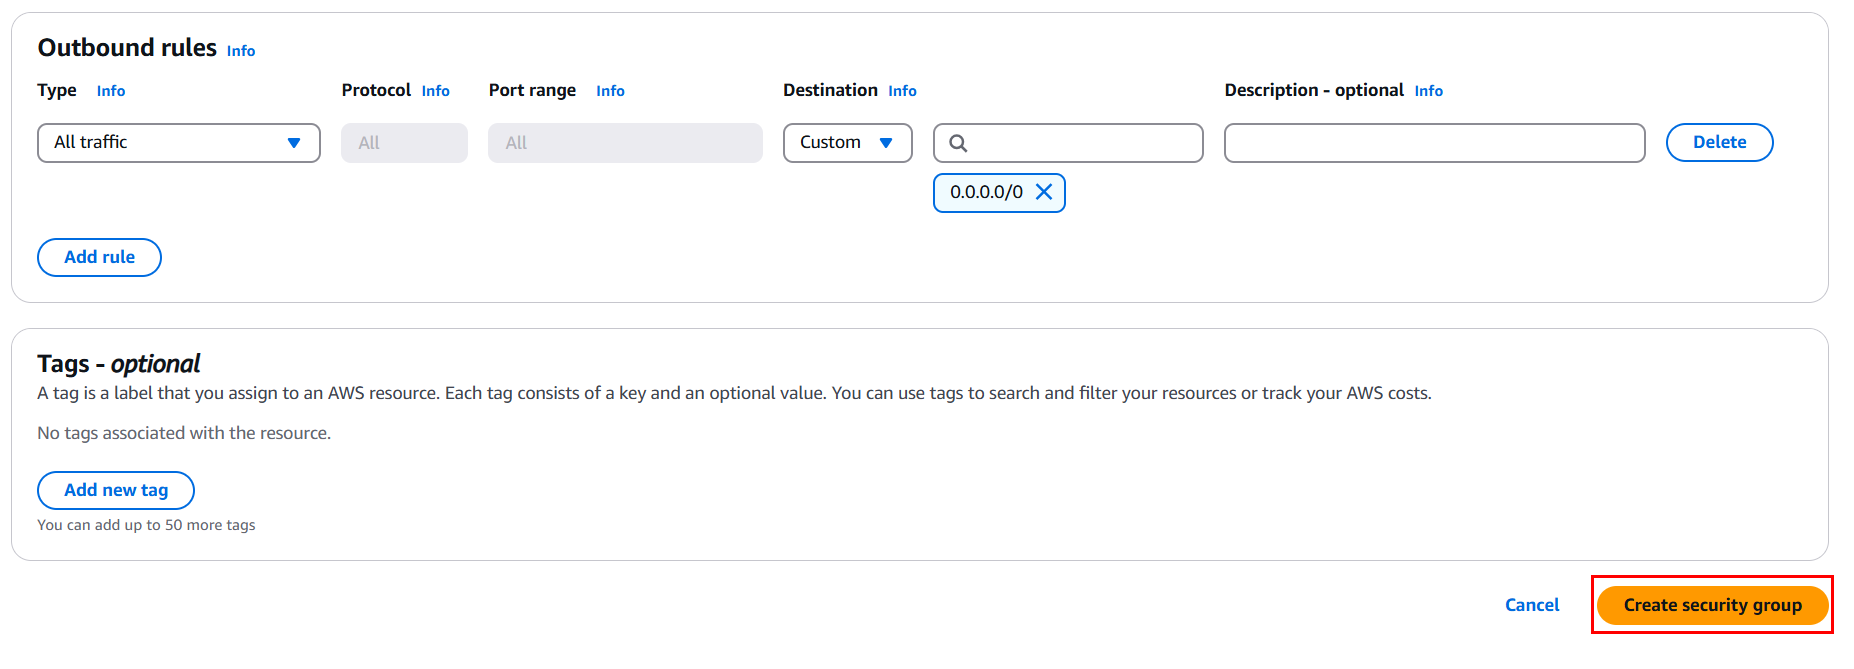The image size is (1854, 669).
Task: Click the disabled Protocol All field
Action: coord(404,143)
